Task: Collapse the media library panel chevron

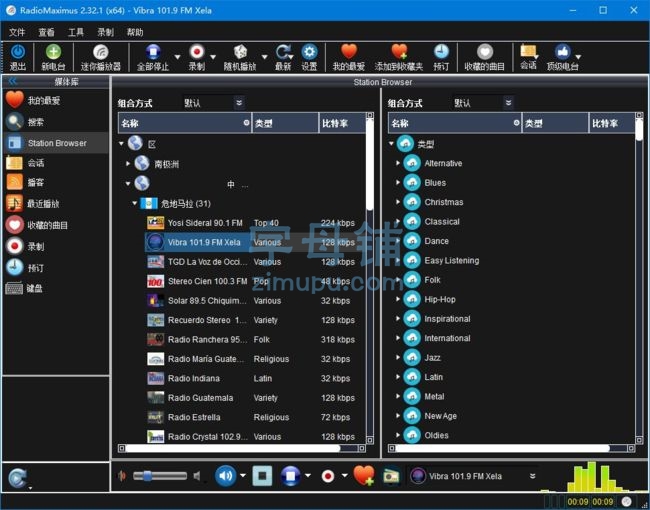Action: (12, 81)
